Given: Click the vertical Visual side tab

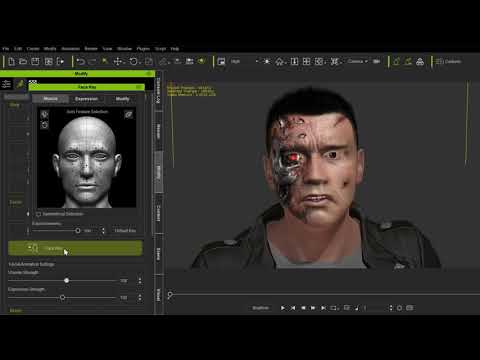Looking at the screenshot, I should pyautogui.click(x=159, y=295).
